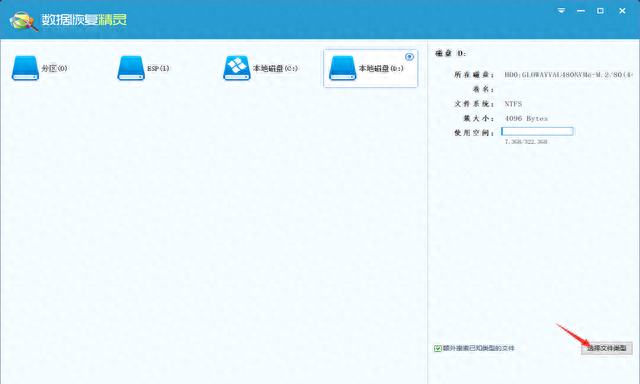Select the 分区(0) partition drive icon
Viewport: 640px width, 384px height.
pos(25,68)
